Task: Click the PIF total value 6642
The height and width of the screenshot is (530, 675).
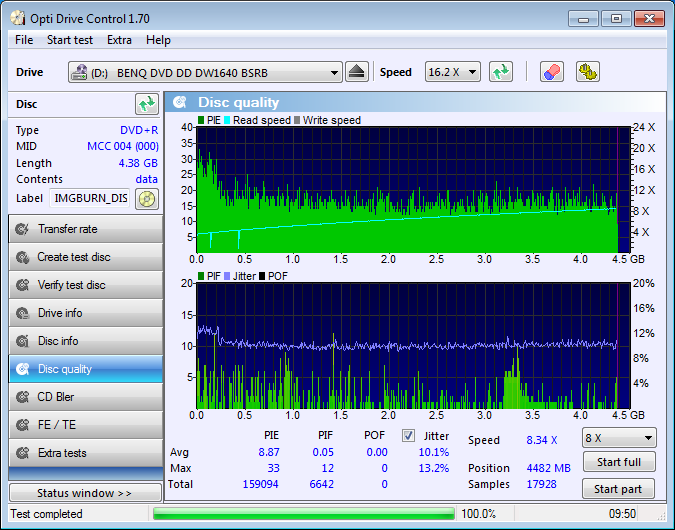Action: (x=322, y=484)
